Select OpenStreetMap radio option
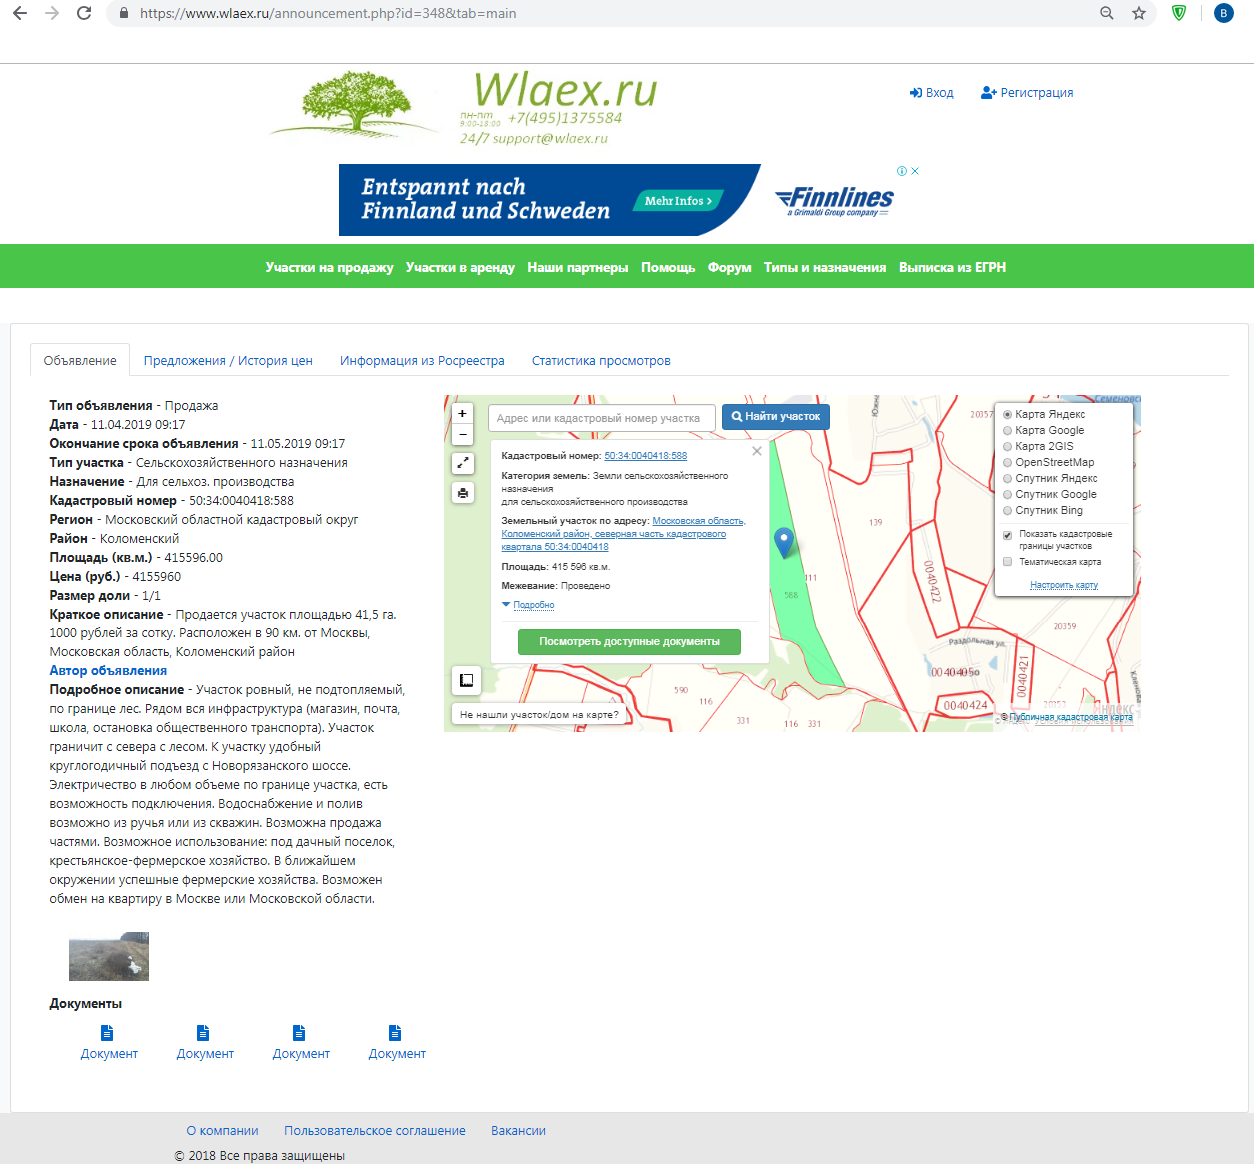The height and width of the screenshot is (1164, 1254). (1007, 462)
